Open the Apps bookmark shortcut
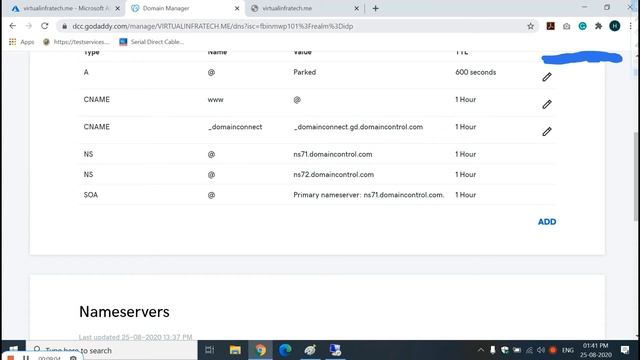640x360 pixels. [22, 42]
